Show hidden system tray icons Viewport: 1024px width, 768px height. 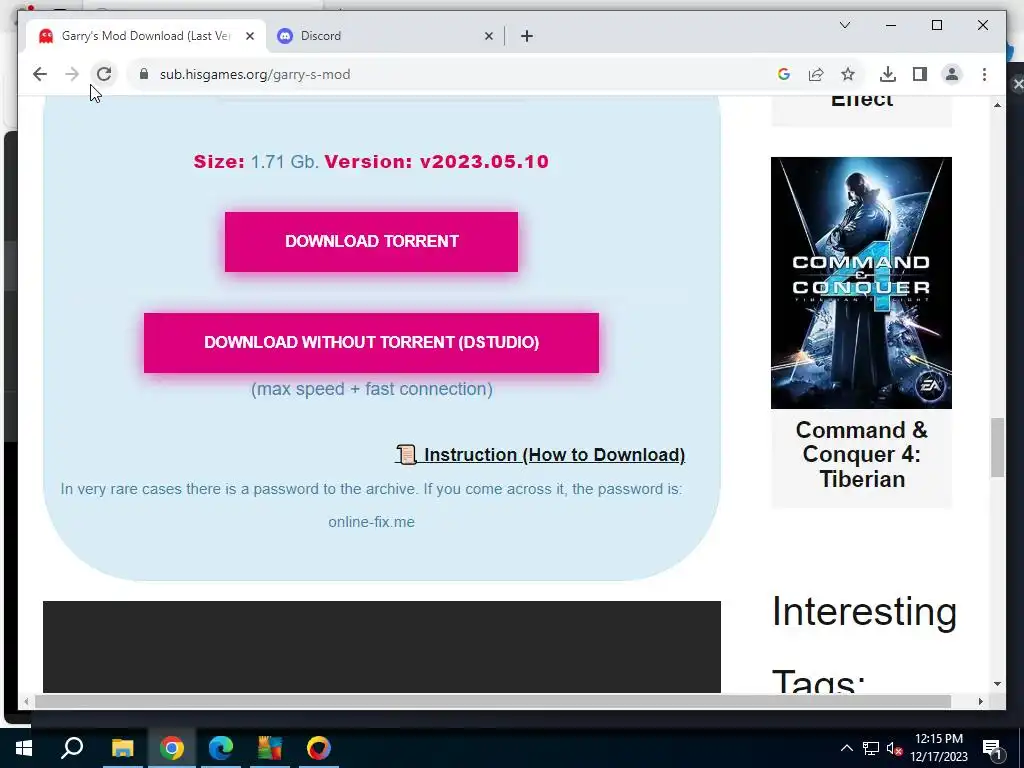coord(846,748)
